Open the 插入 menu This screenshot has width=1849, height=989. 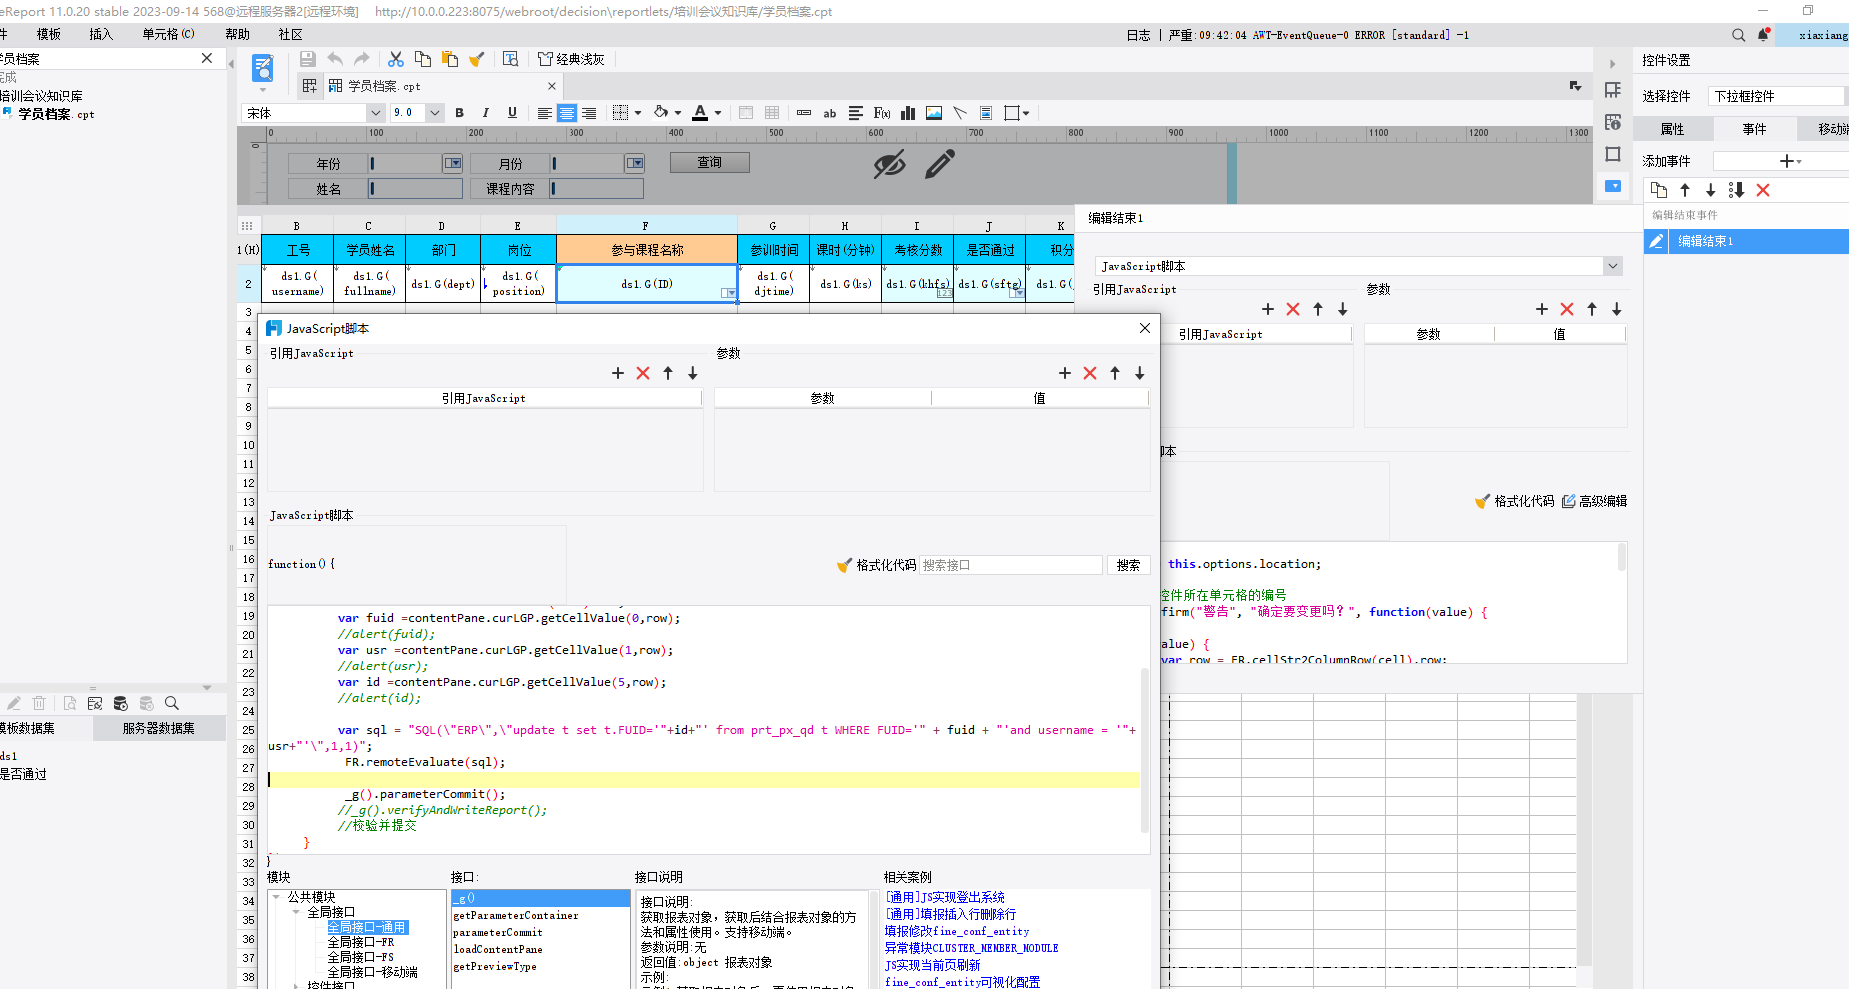point(101,34)
